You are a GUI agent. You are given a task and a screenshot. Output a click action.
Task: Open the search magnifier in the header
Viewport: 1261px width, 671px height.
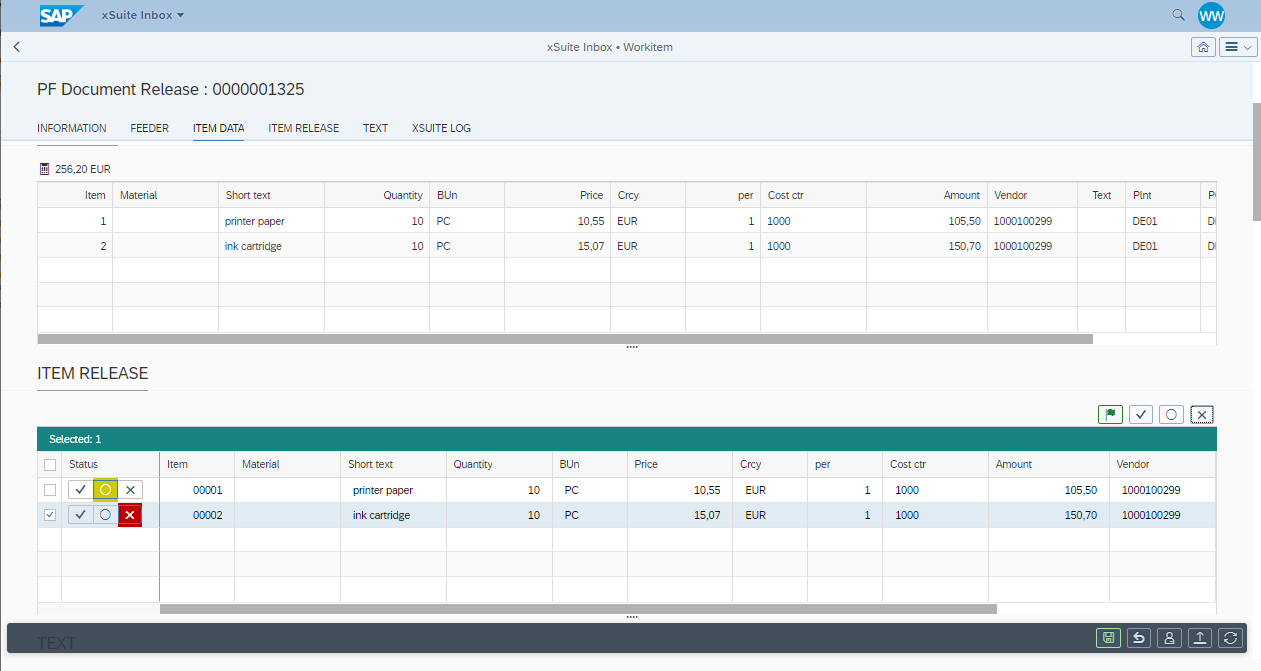[1178, 15]
